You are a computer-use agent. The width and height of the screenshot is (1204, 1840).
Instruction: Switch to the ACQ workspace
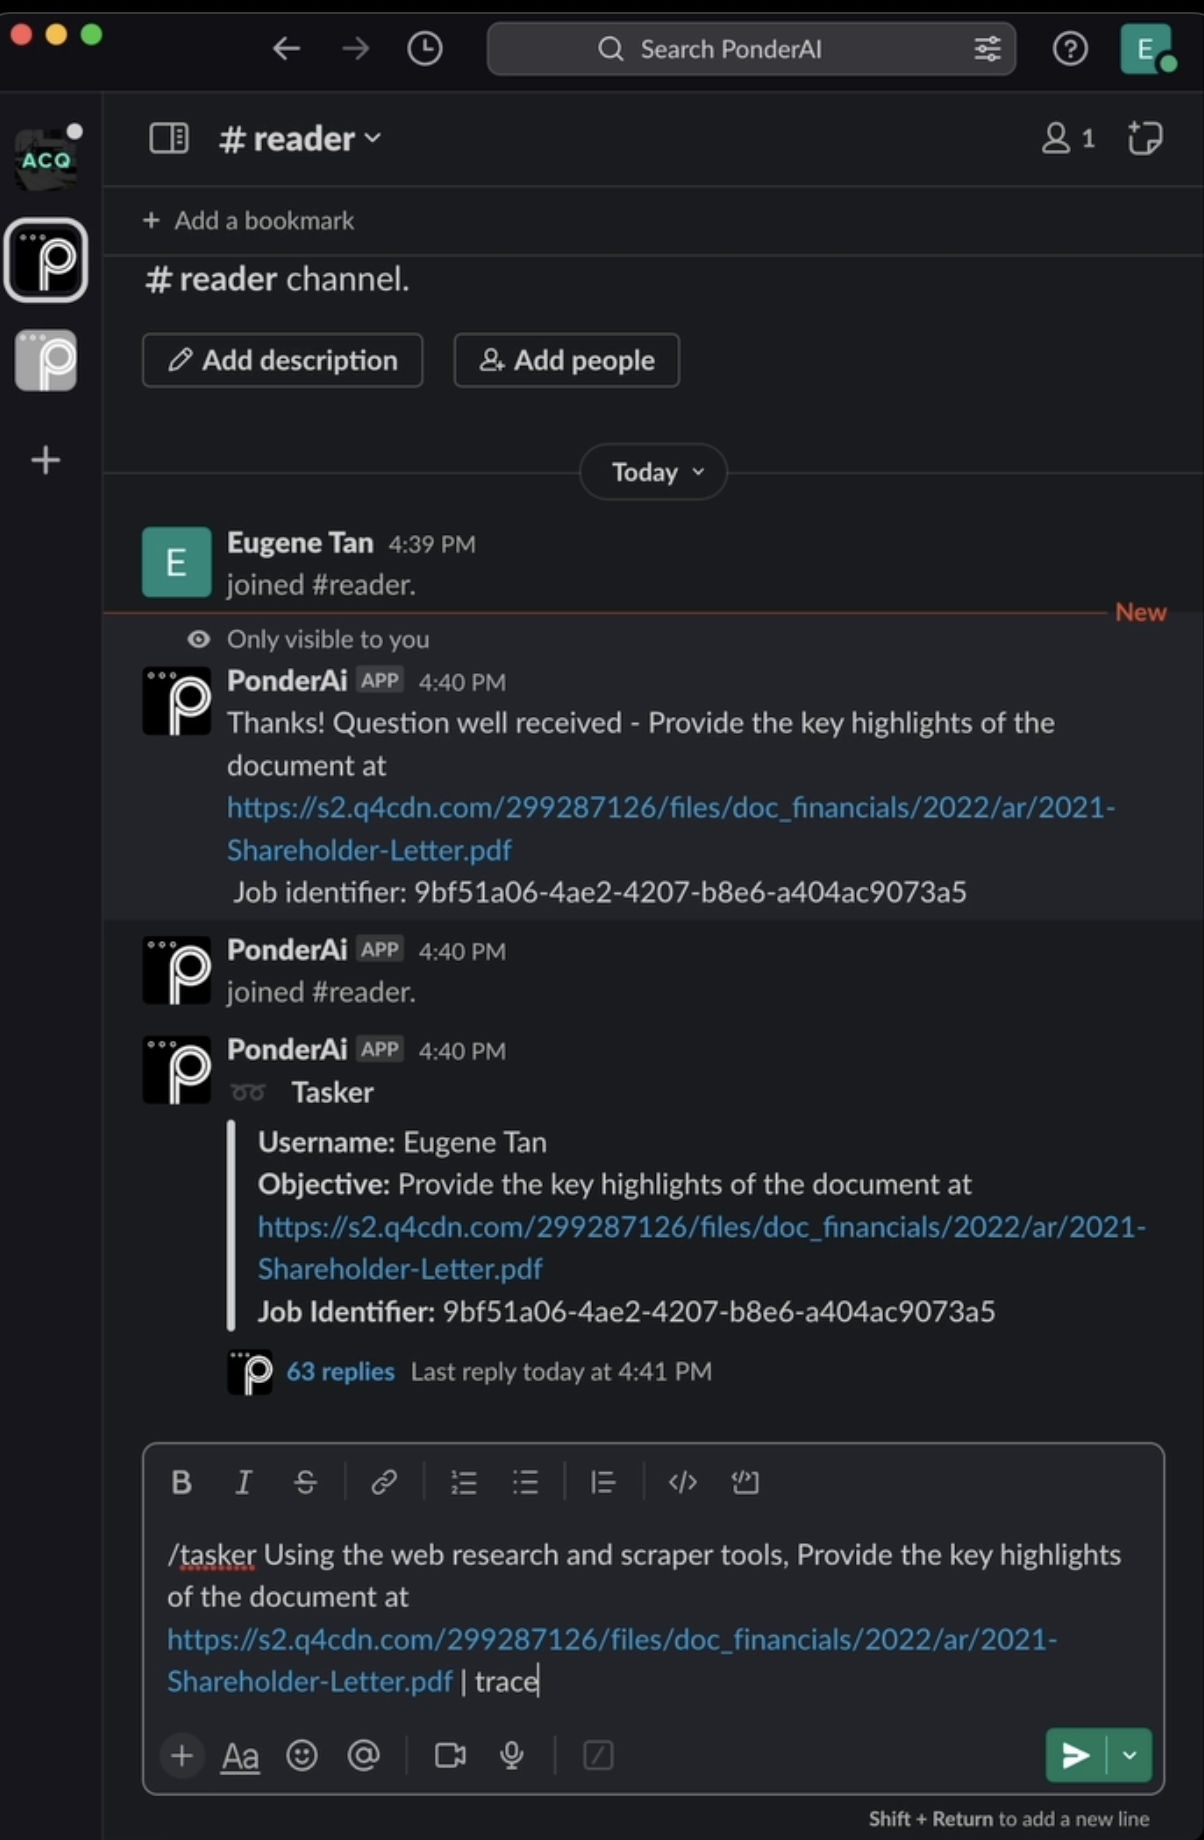click(x=46, y=159)
